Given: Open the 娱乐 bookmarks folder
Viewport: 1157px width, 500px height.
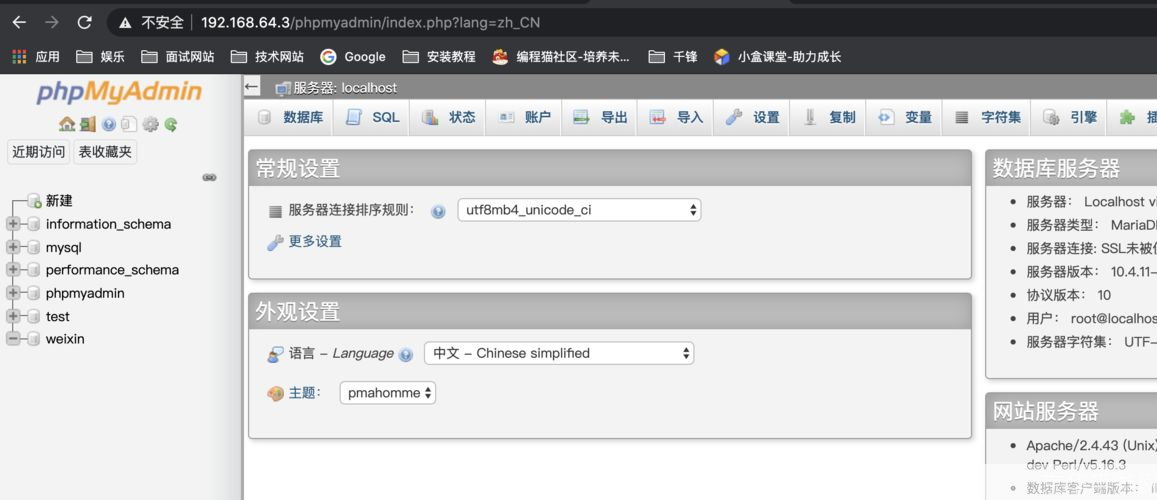Looking at the screenshot, I should tap(100, 57).
